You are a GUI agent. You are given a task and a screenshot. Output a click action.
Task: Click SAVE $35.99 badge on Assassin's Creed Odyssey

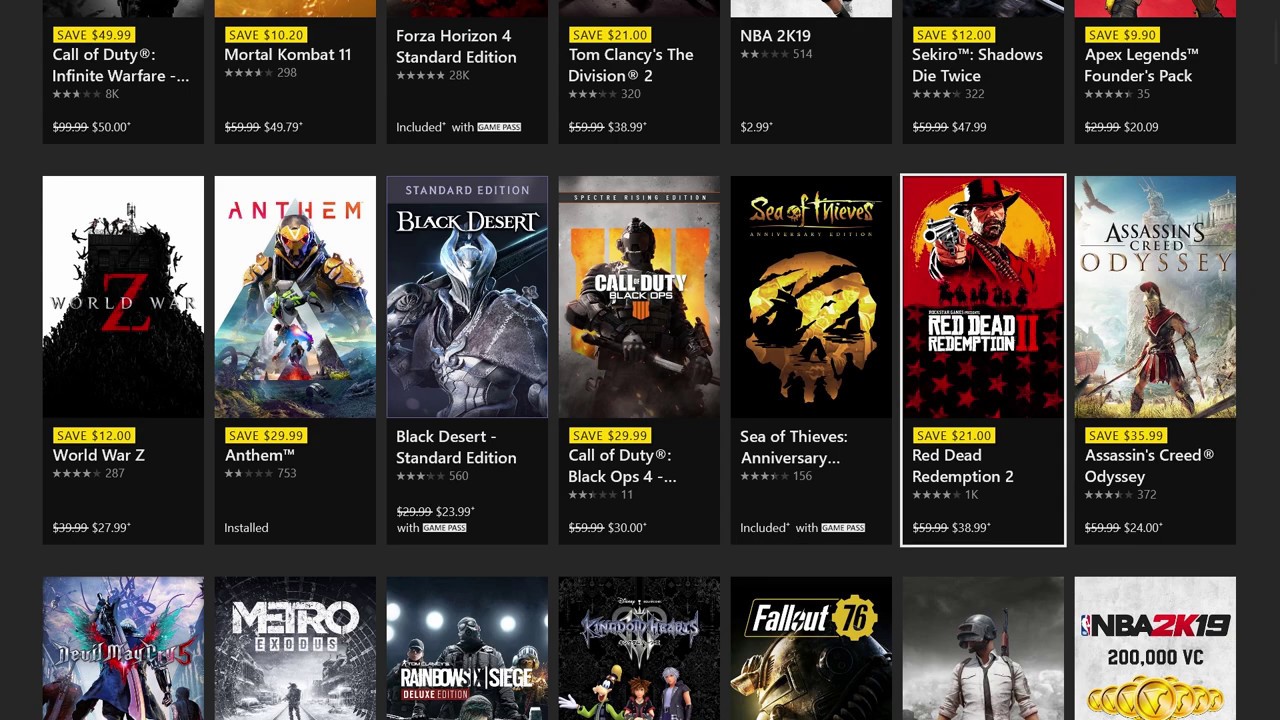(x=1126, y=435)
